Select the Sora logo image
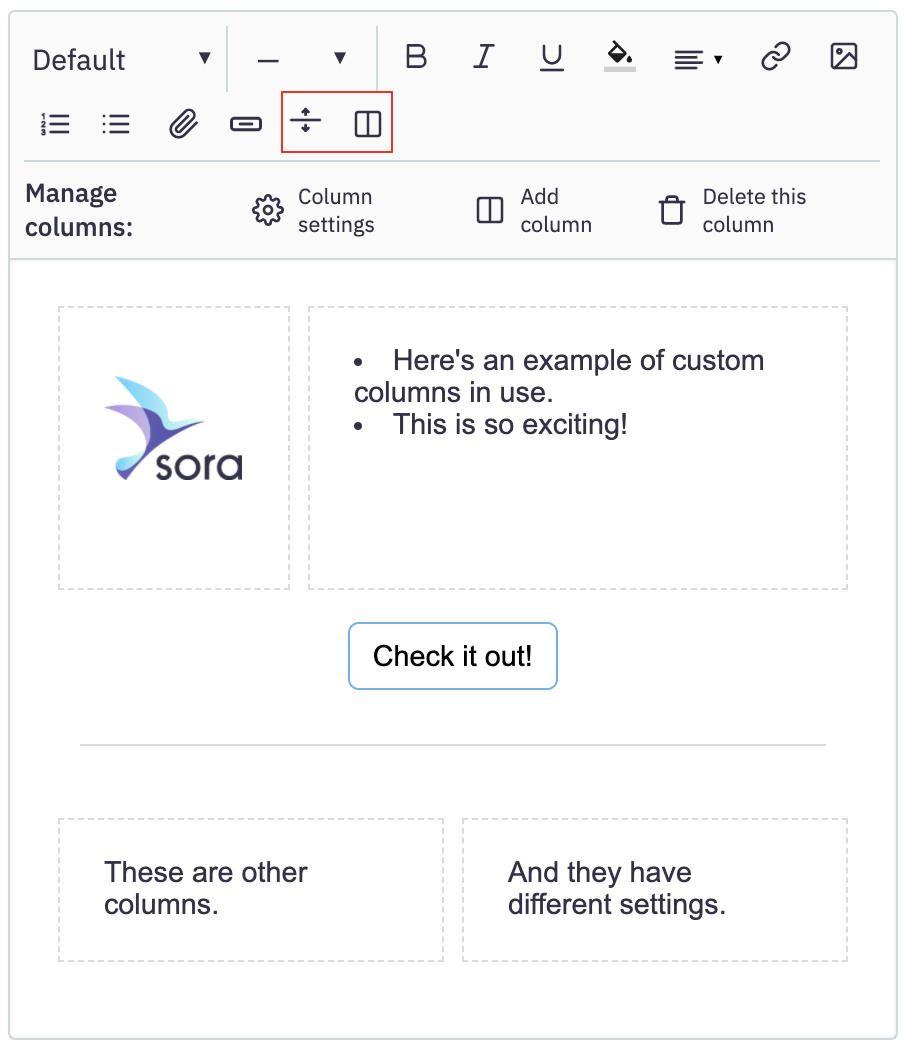Viewport: 906px width, 1050px height. 173,429
